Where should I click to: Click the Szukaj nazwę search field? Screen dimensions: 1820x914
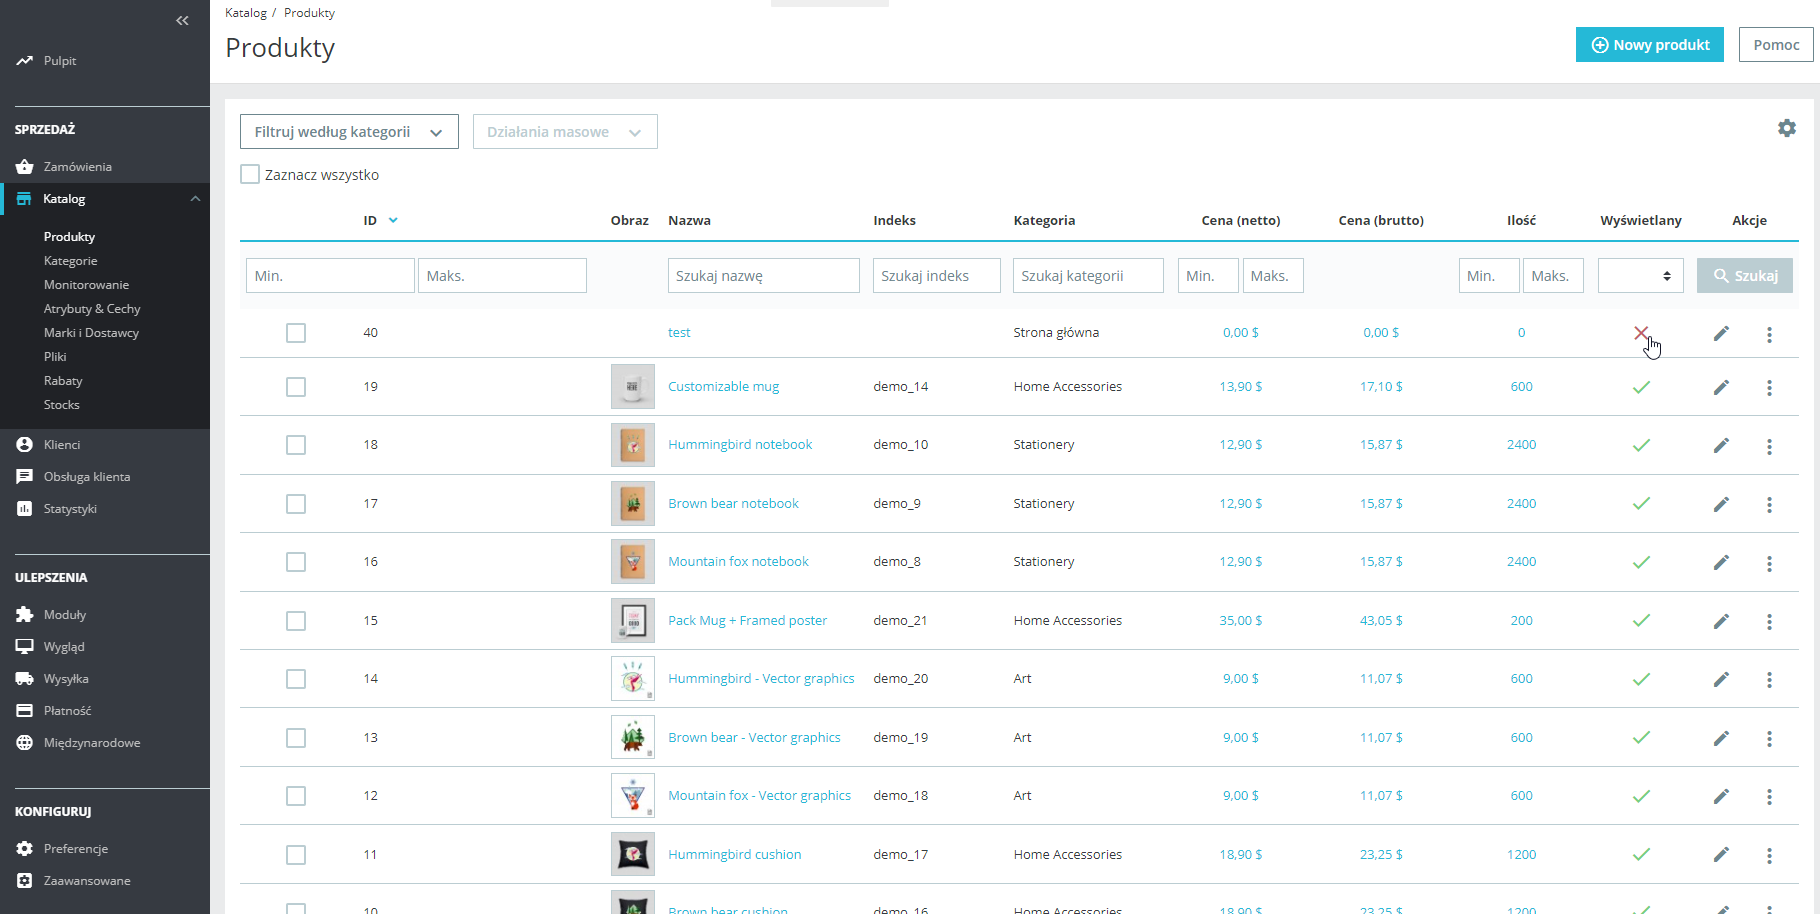tap(763, 276)
